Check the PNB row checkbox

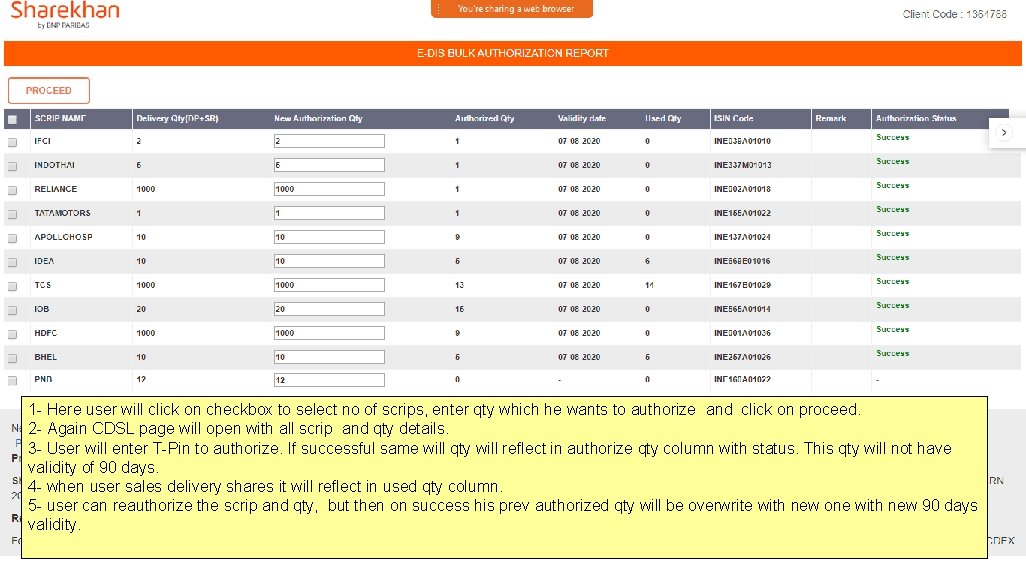(12, 380)
